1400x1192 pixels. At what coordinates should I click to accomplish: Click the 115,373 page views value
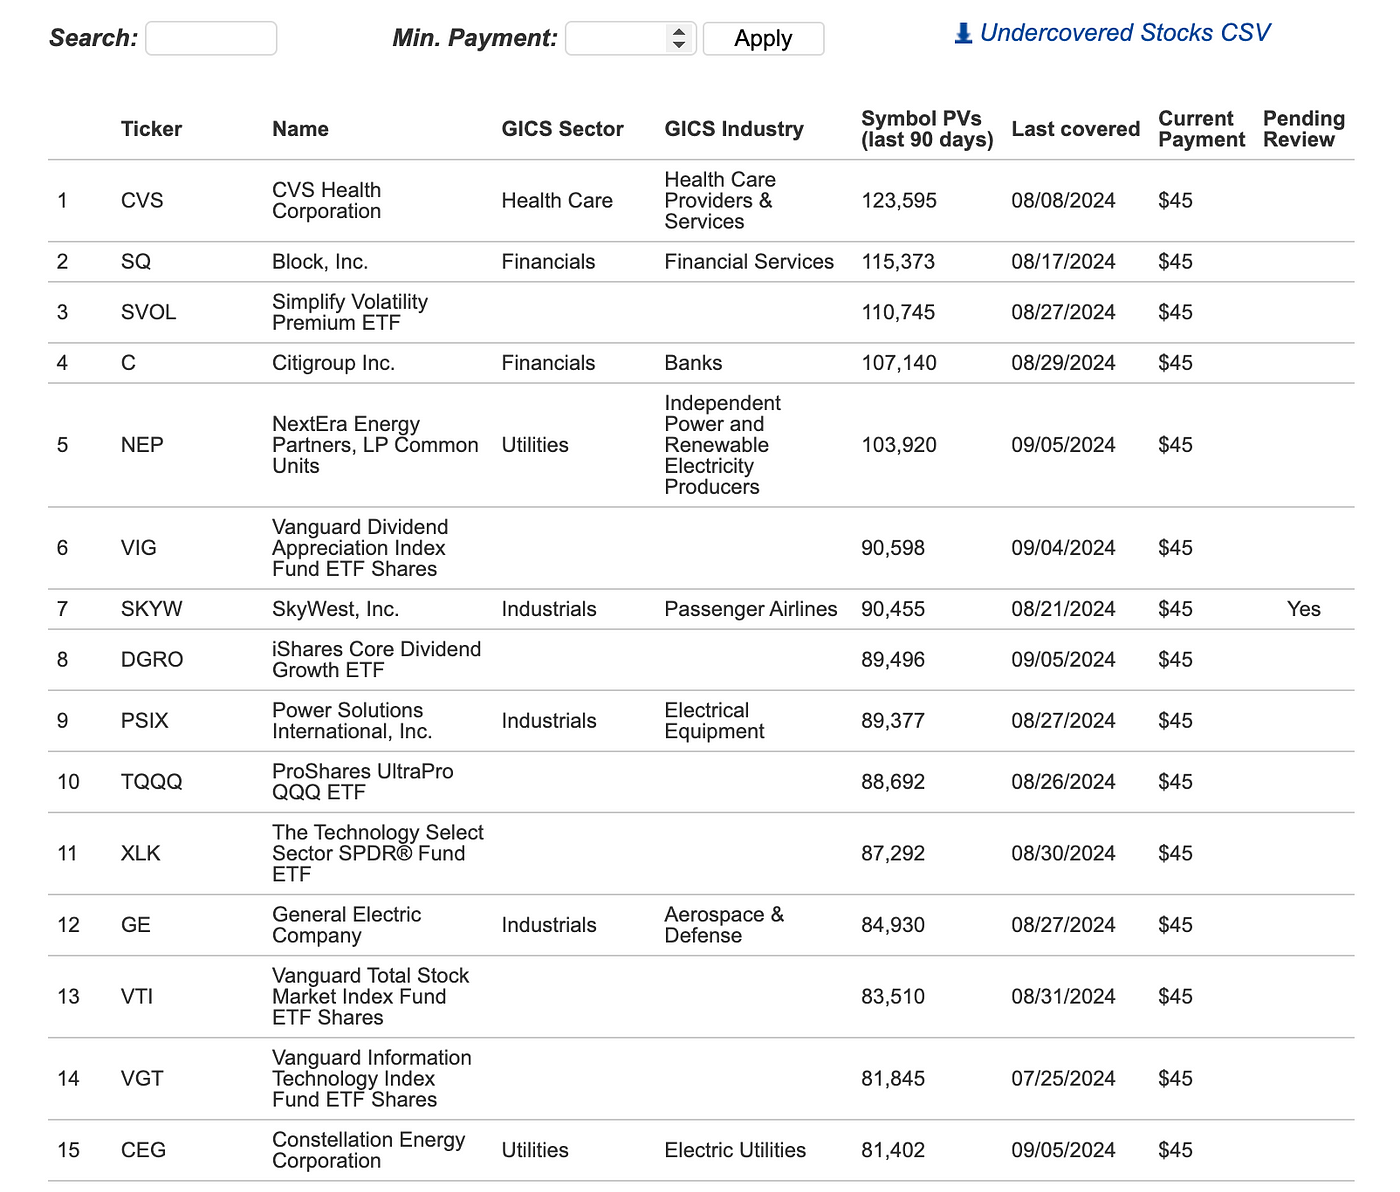pos(898,262)
